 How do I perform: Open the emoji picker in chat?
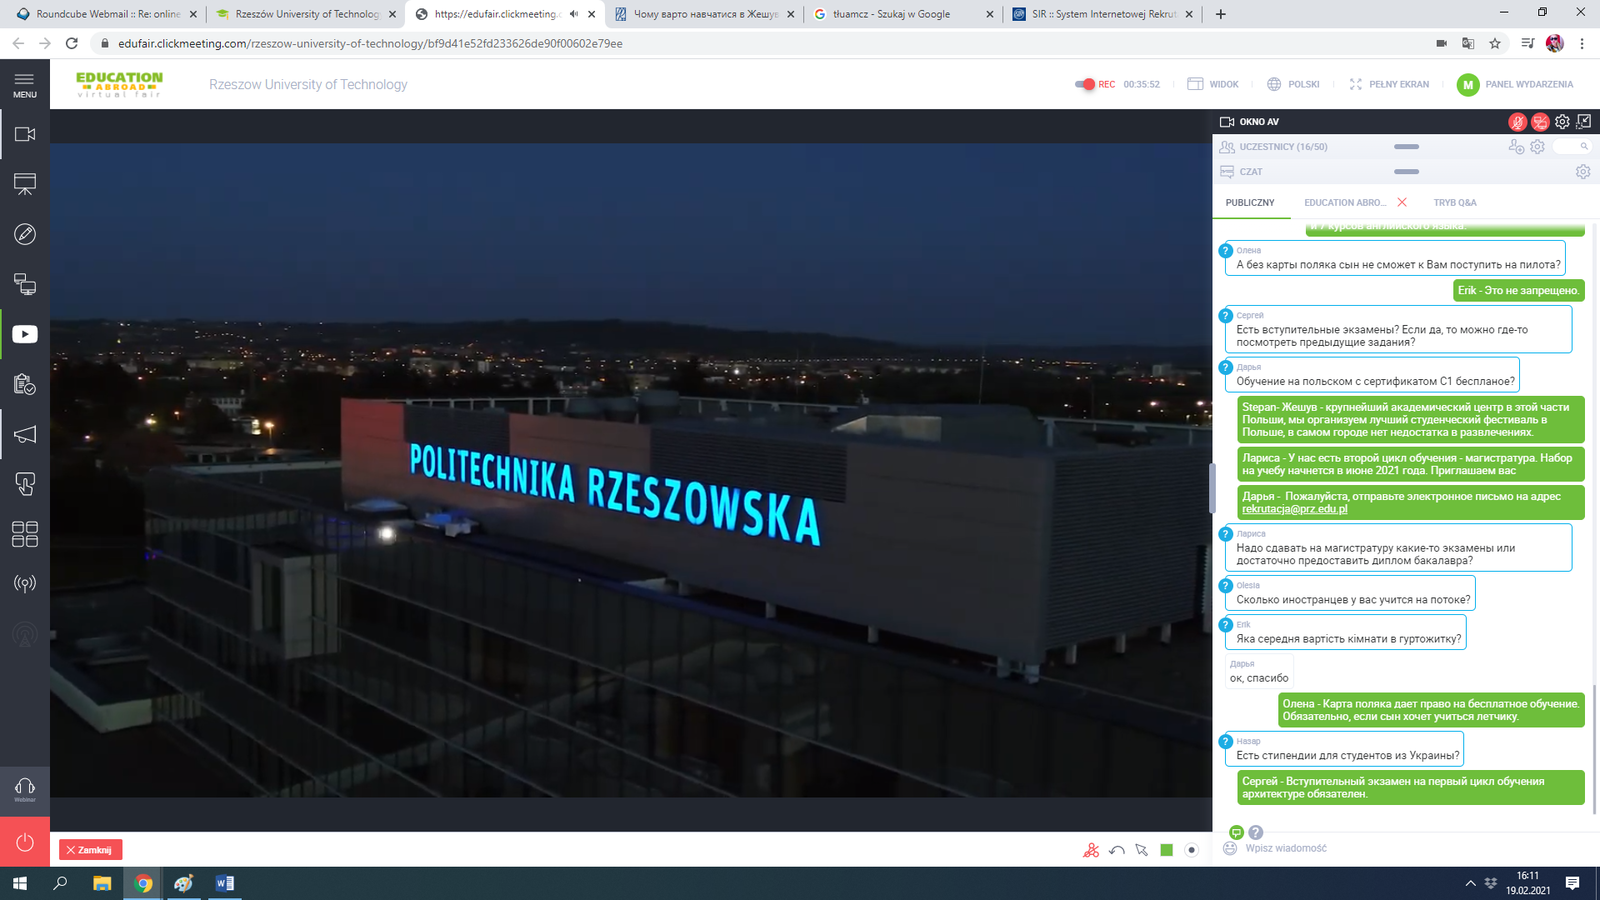point(1230,848)
